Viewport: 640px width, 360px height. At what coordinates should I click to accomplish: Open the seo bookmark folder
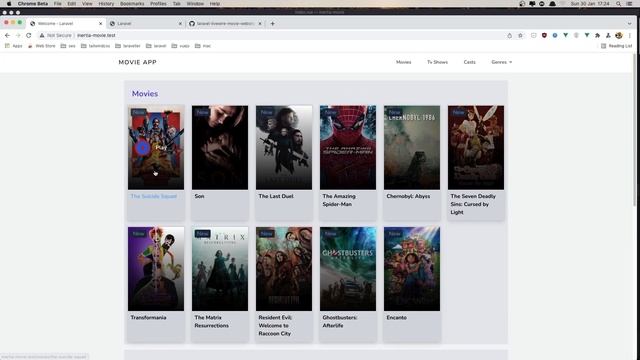pyautogui.click(x=68, y=46)
